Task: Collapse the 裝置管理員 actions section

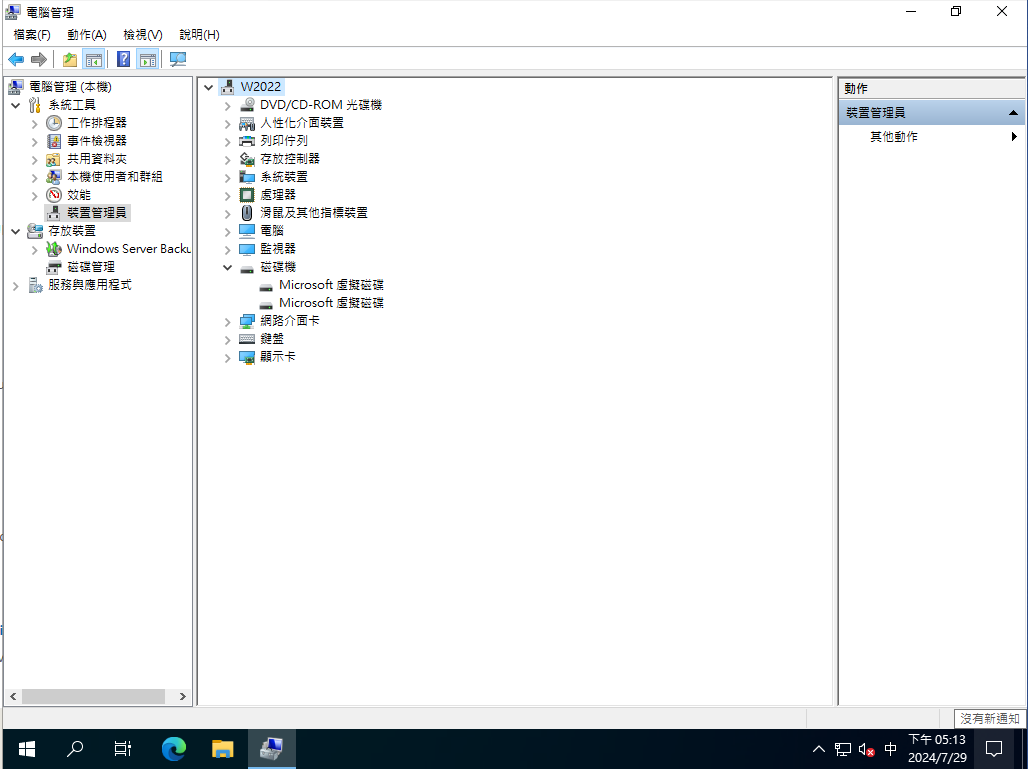Action: [x=1013, y=113]
